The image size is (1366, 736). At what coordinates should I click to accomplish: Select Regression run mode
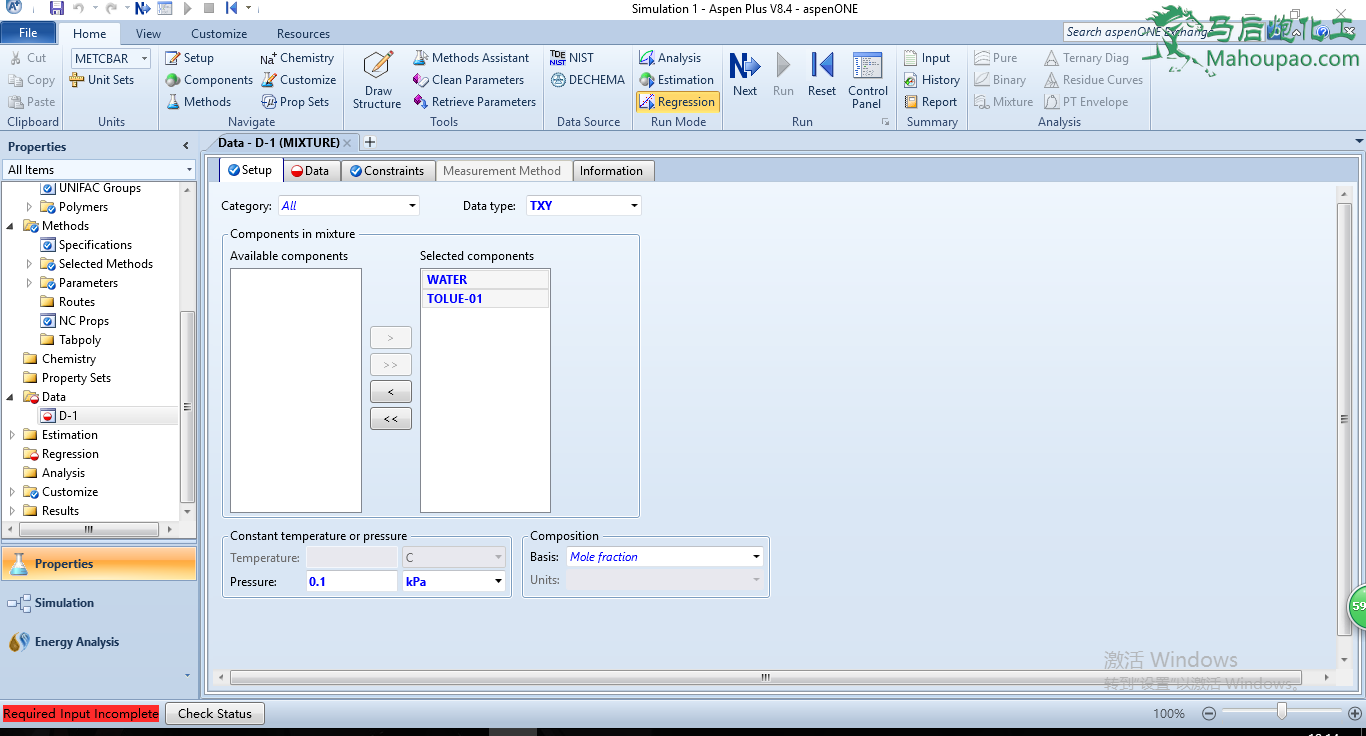(x=677, y=102)
